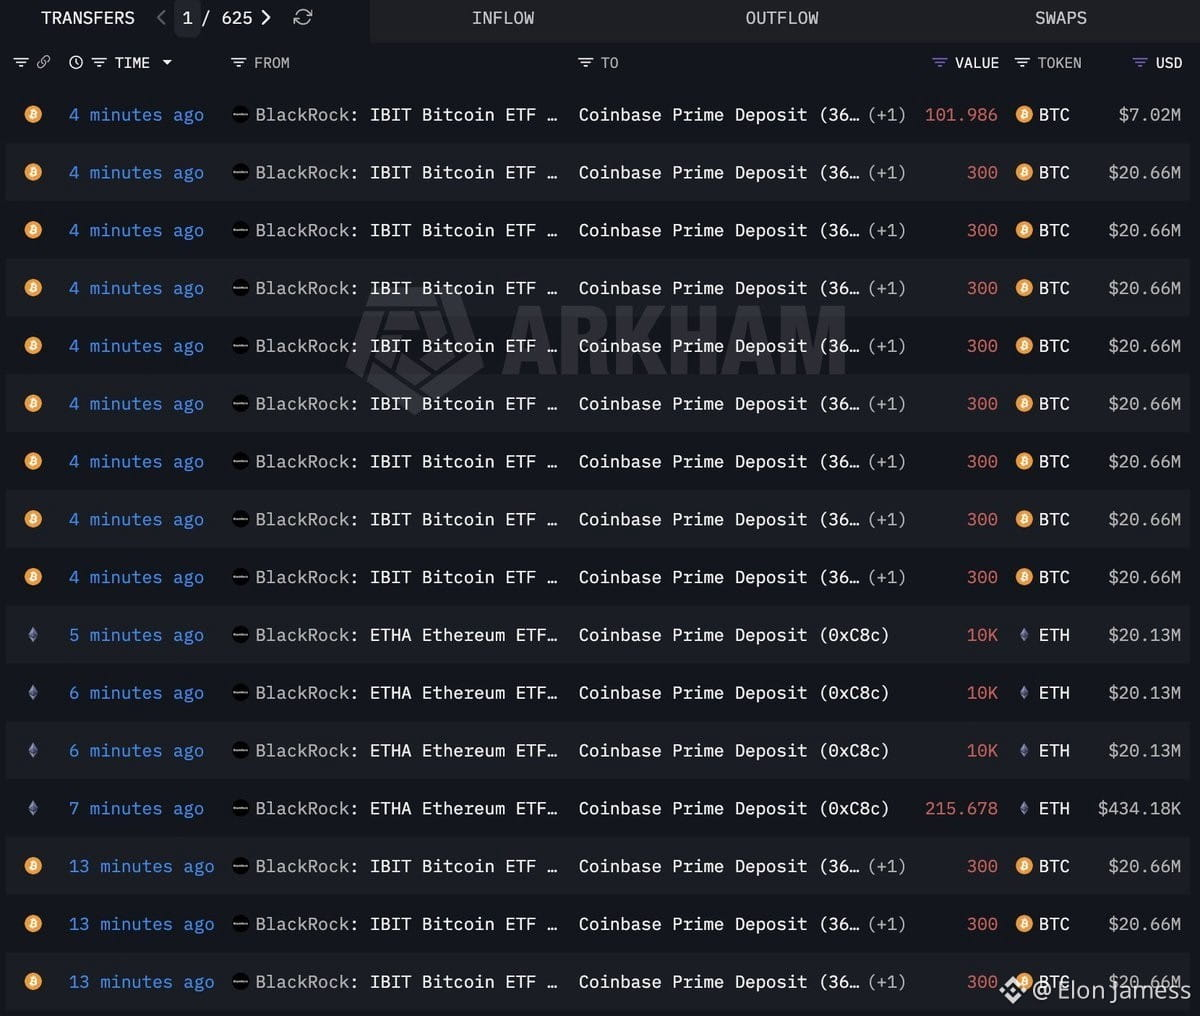Open the filter icon beside TIME
This screenshot has width=1200, height=1016.
pyautogui.click(x=99, y=62)
